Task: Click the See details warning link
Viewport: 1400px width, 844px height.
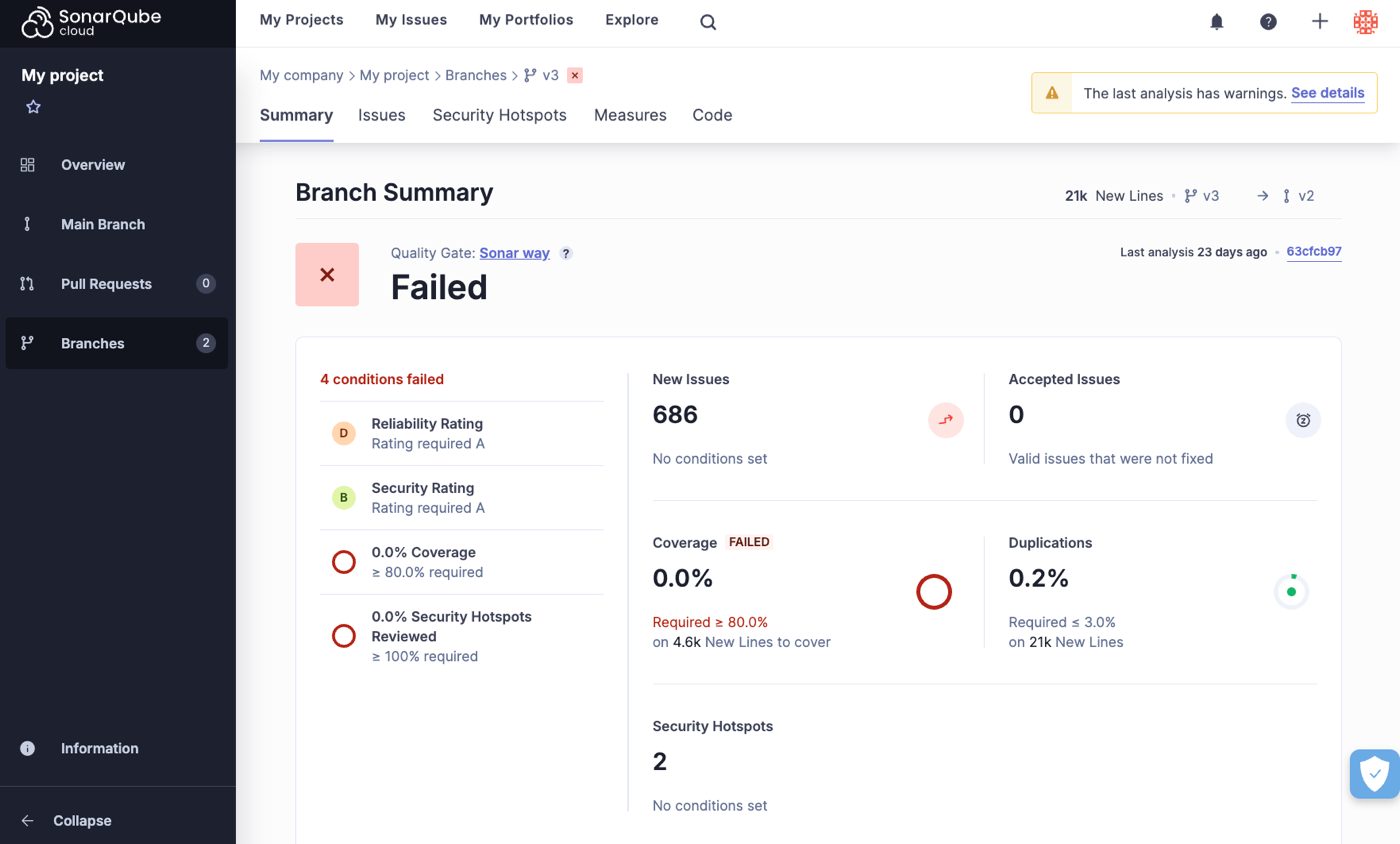Action: pos(1327,93)
